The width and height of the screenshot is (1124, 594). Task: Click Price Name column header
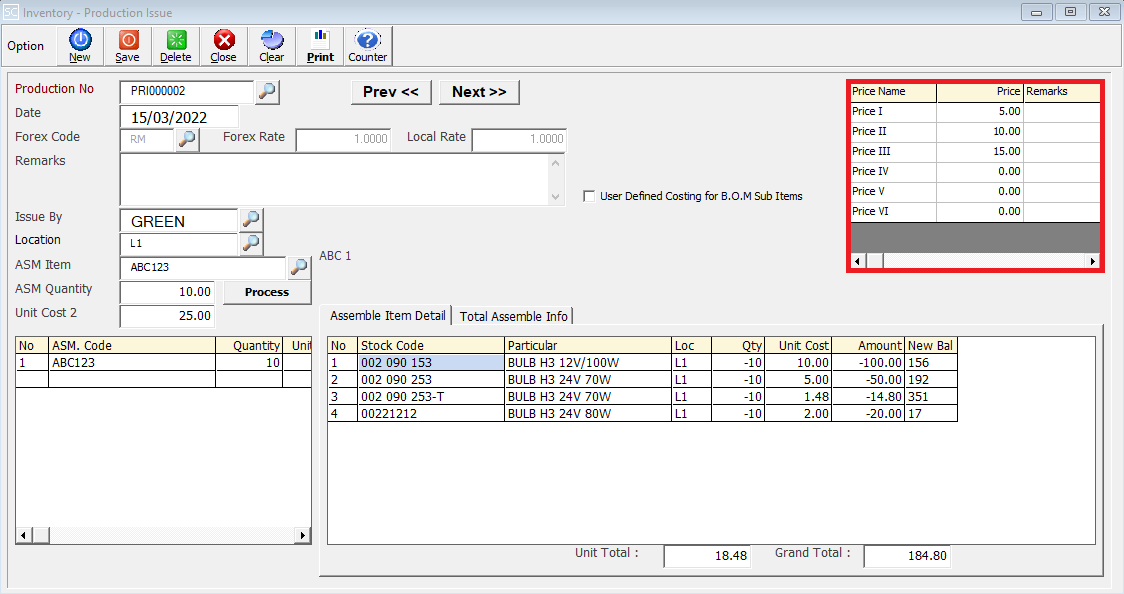(893, 92)
